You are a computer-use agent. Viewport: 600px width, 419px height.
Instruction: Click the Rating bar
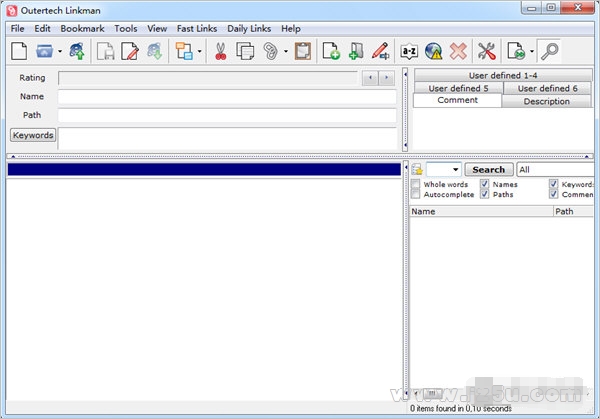pyautogui.click(x=208, y=78)
